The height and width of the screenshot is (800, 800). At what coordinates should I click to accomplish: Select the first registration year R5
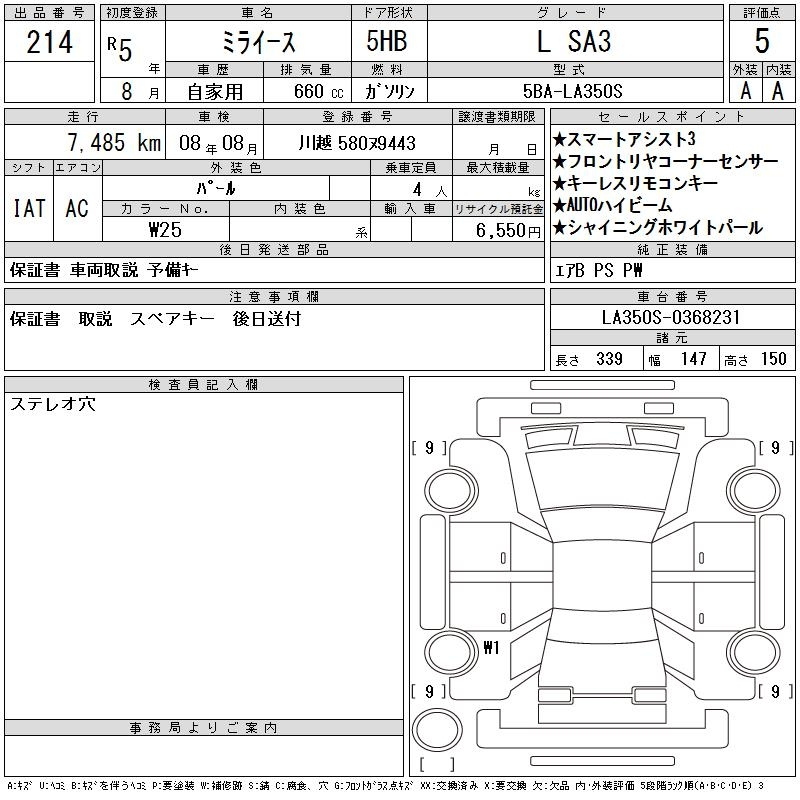point(120,49)
